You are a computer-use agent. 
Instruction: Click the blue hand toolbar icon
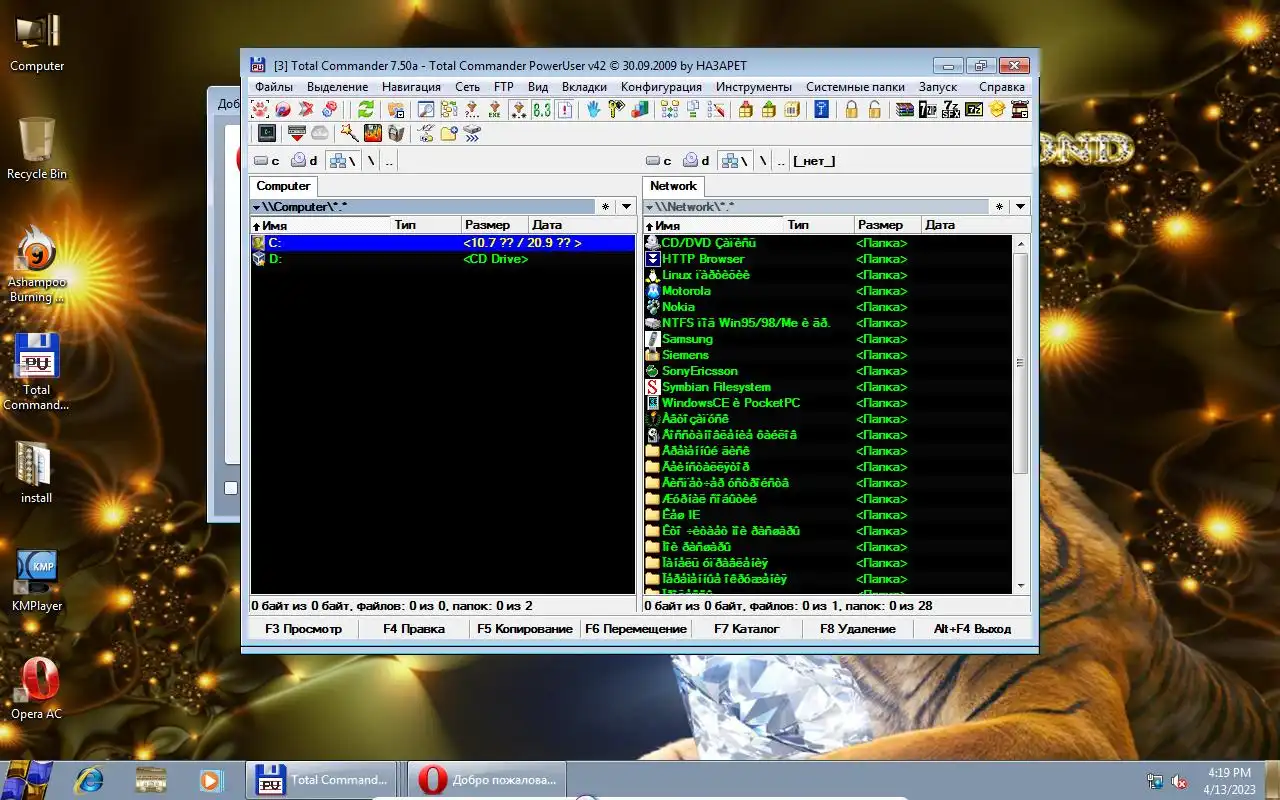[x=594, y=109]
